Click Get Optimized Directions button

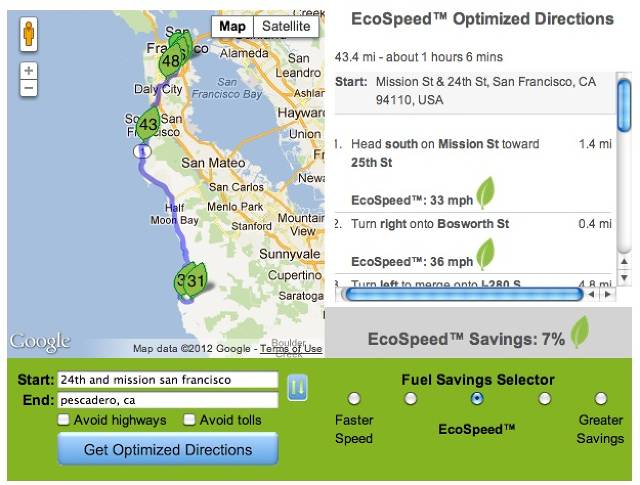tap(168, 449)
